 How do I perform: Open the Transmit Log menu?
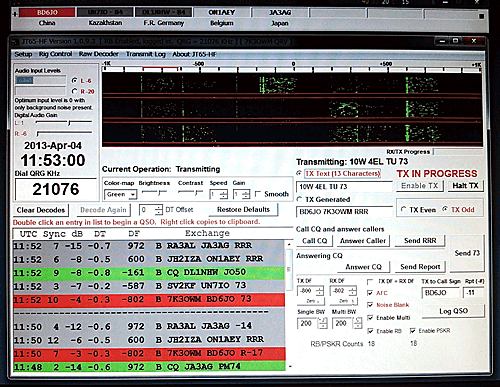(146, 54)
